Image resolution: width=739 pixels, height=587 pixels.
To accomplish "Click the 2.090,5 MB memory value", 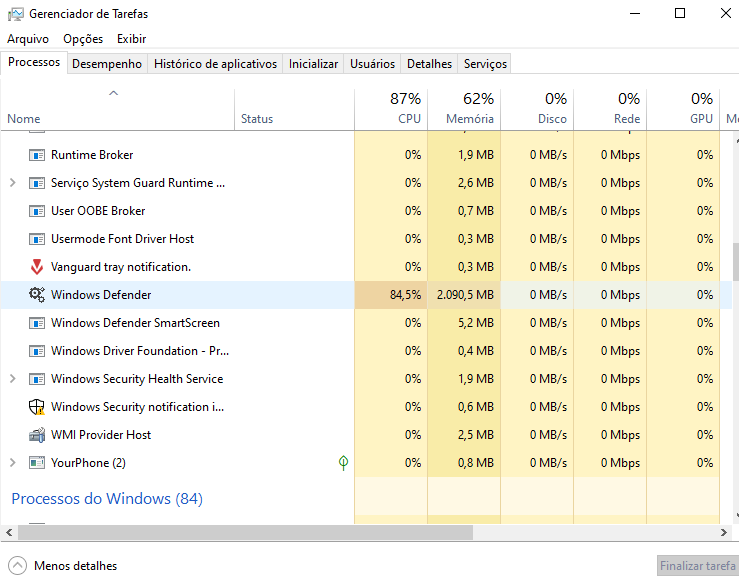I will (x=465, y=295).
